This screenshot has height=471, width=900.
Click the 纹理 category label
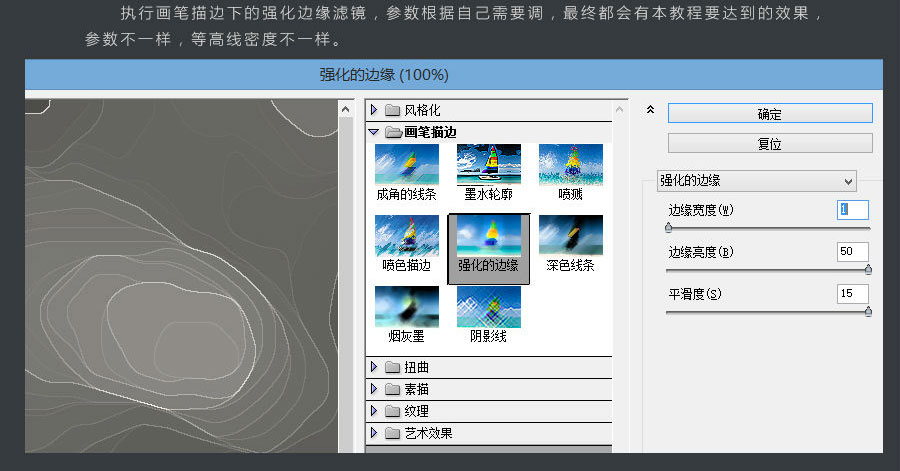(x=416, y=411)
